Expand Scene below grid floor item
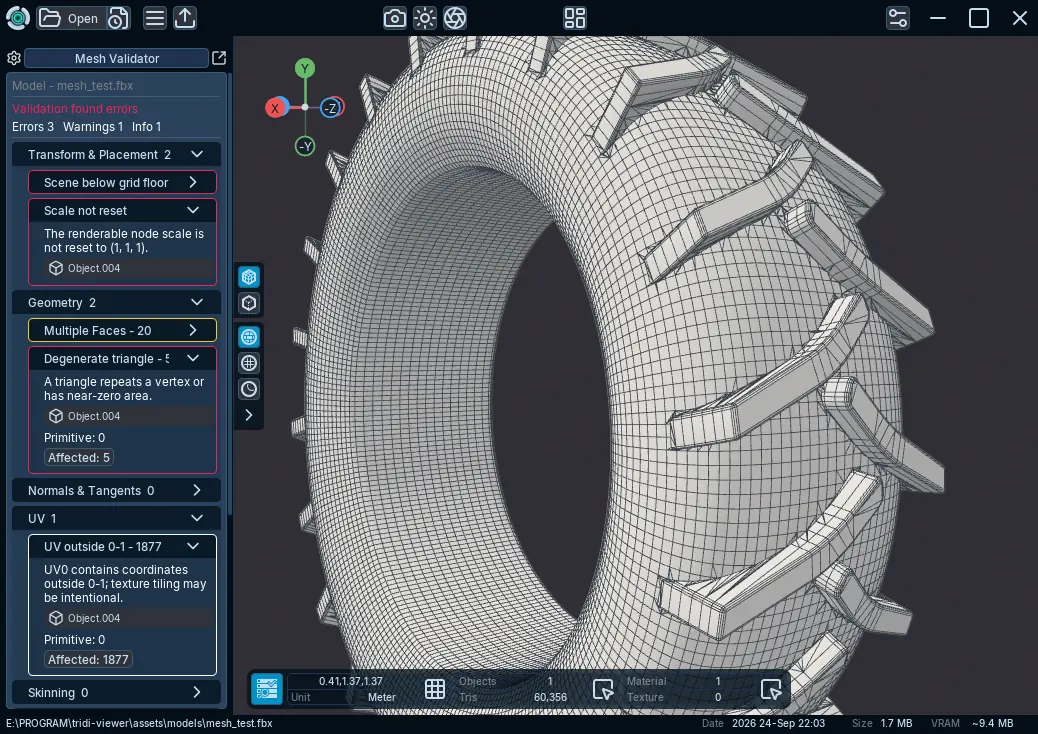The image size is (1038, 734). tap(122, 183)
